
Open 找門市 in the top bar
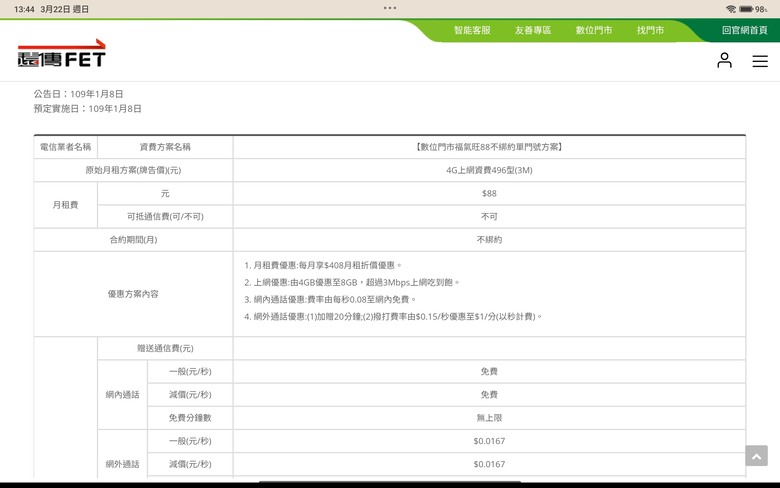[x=650, y=30]
